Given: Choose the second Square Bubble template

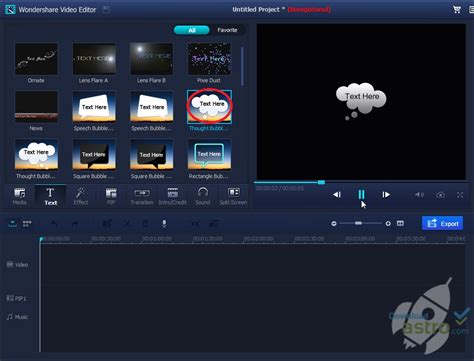Looking at the screenshot, I should pos(151,159).
